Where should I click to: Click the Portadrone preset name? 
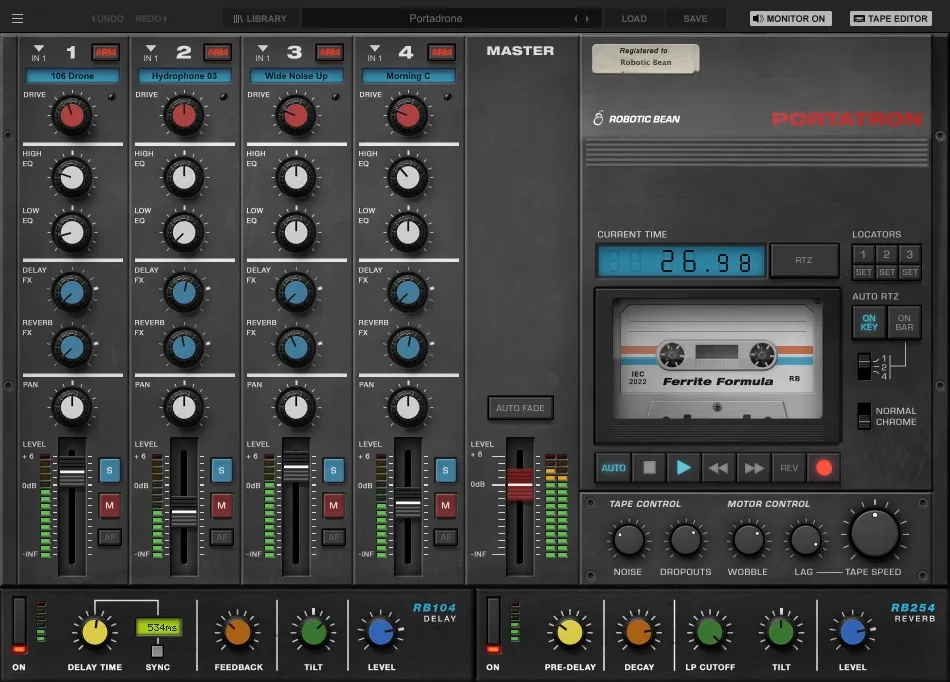point(436,19)
